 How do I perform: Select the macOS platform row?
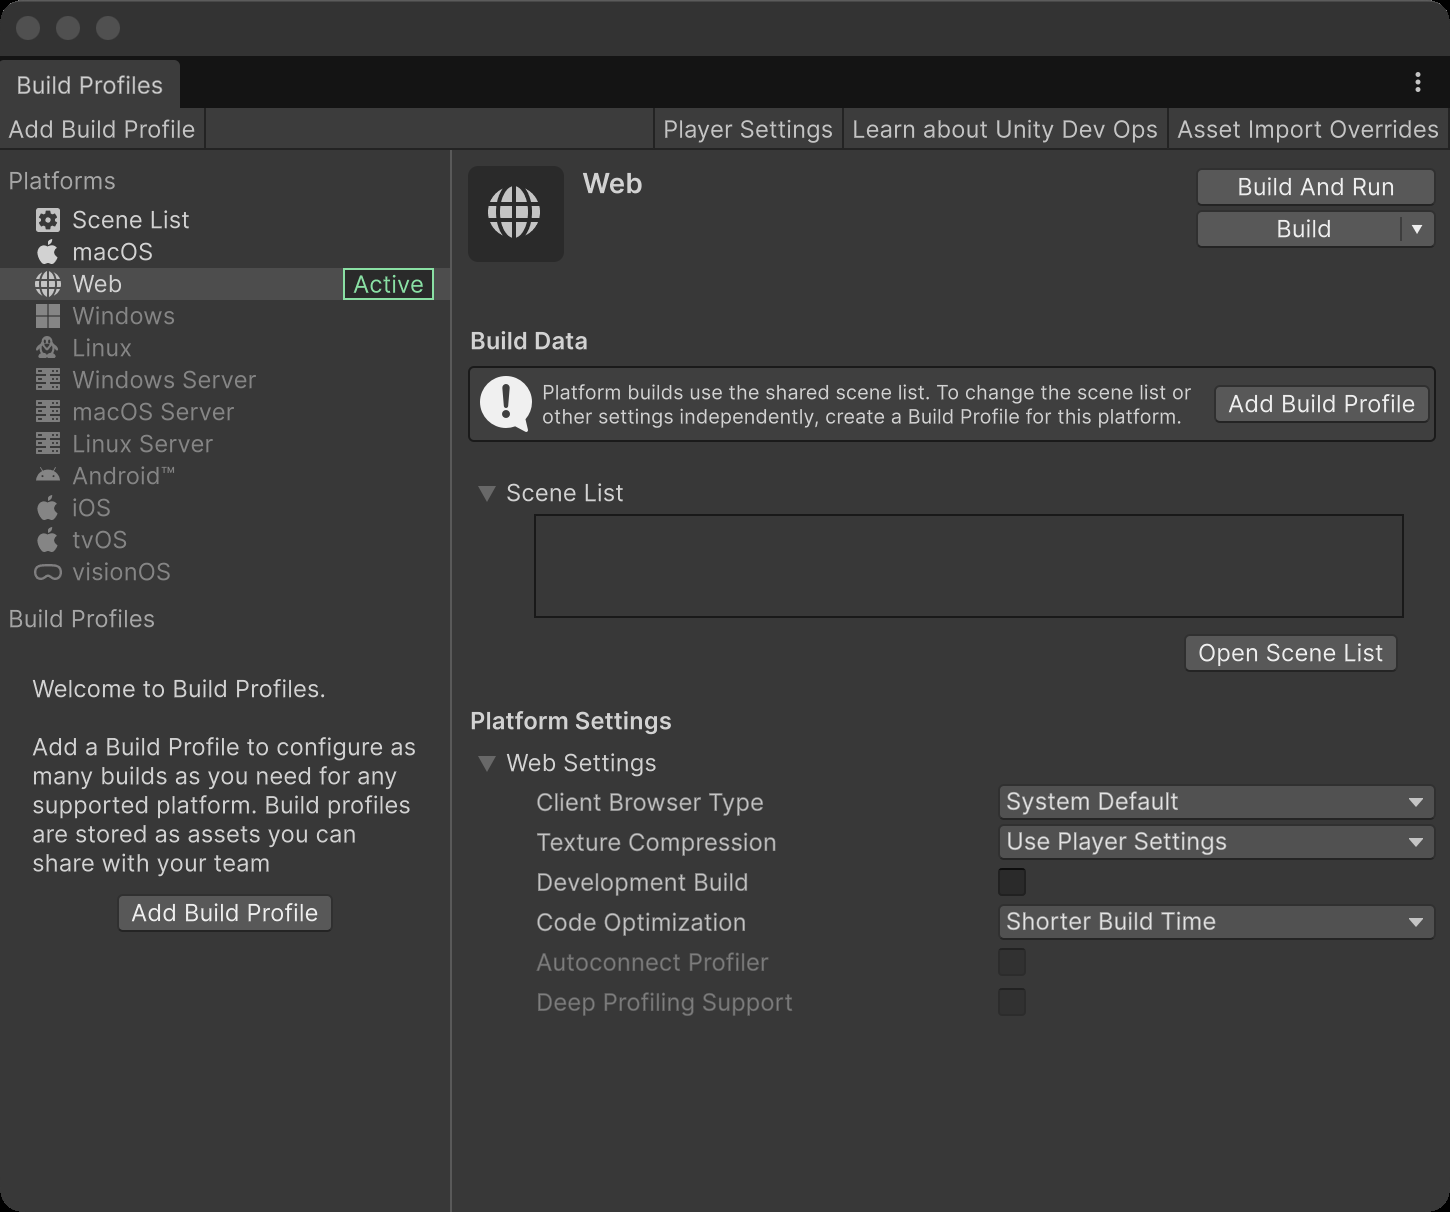pyautogui.click(x=225, y=252)
